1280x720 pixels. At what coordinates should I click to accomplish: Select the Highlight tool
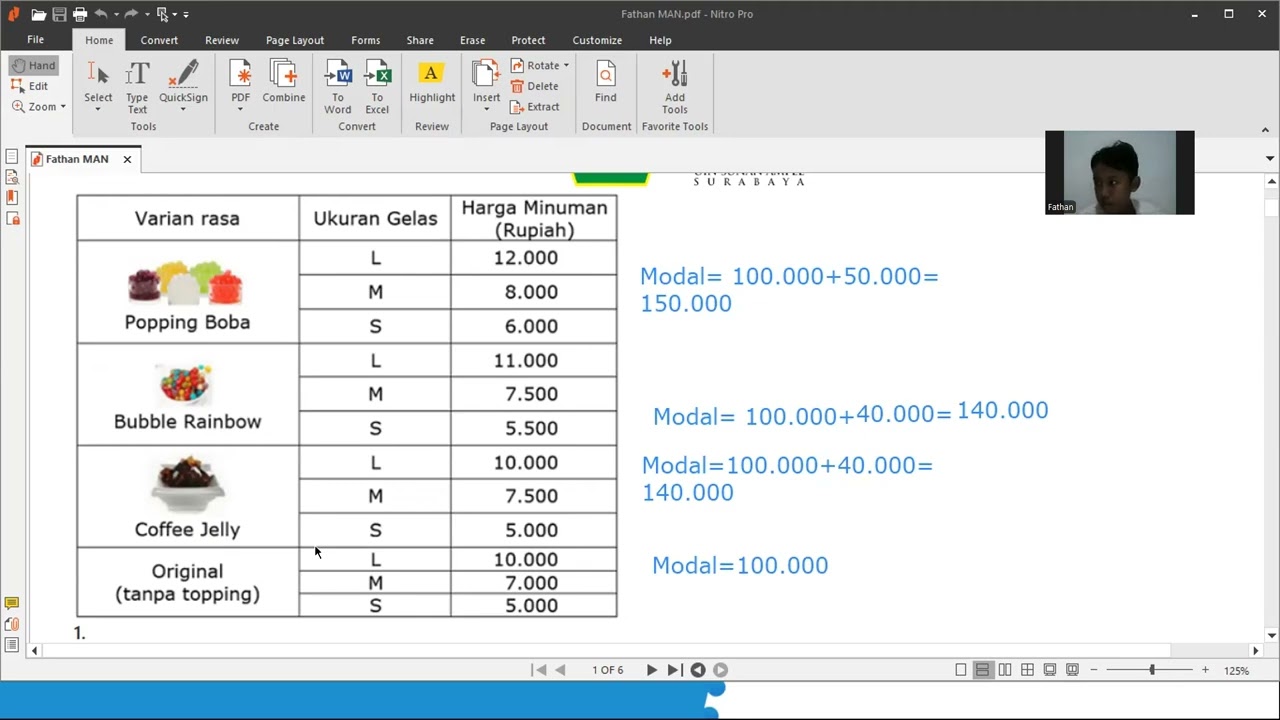(x=432, y=82)
